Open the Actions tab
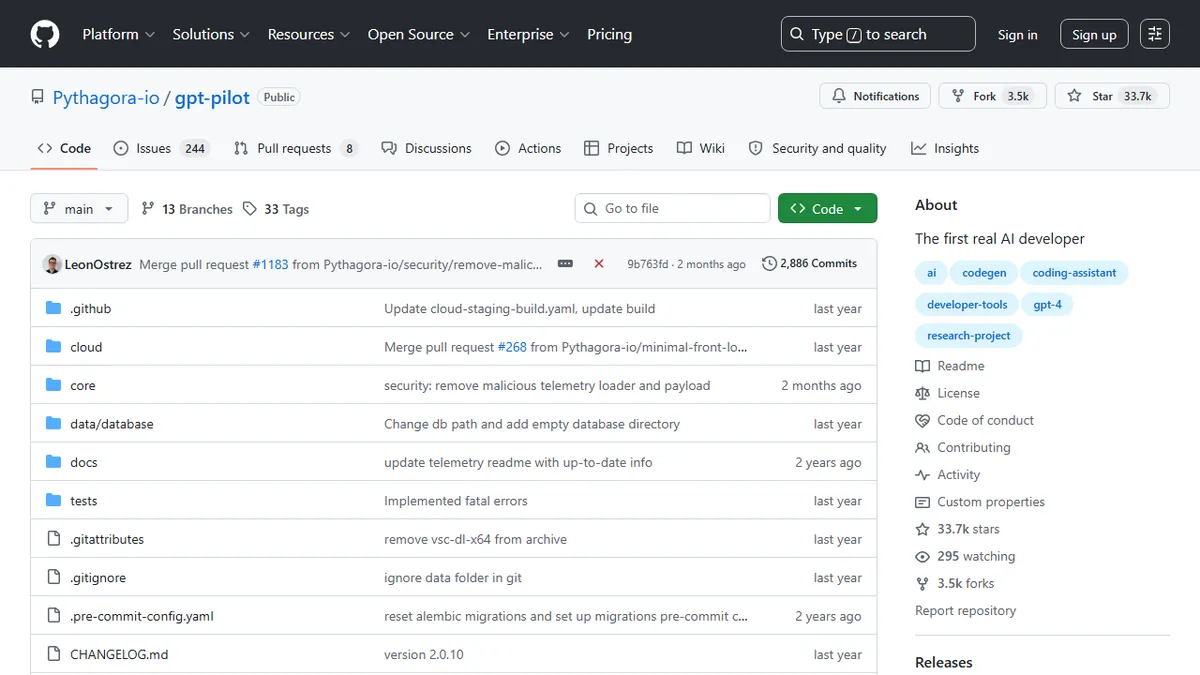 pyautogui.click(x=528, y=148)
